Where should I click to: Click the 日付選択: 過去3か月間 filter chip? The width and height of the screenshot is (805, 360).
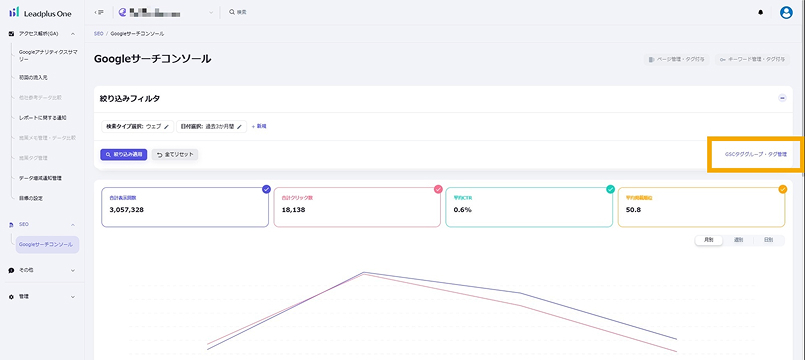pos(211,126)
